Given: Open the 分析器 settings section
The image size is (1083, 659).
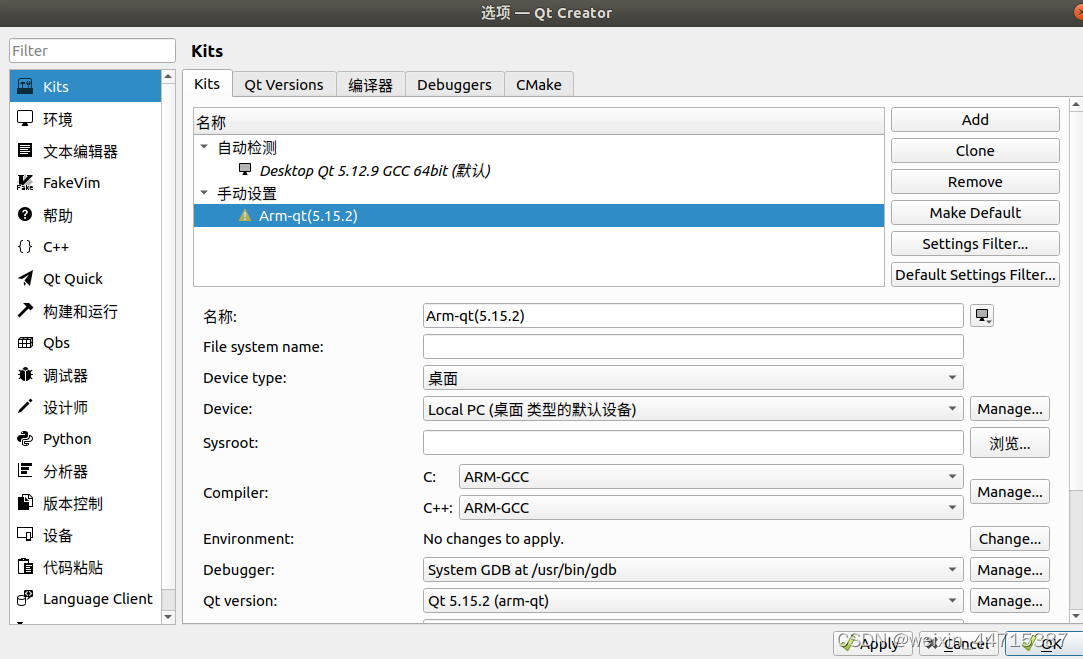Looking at the screenshot, I should (x=64, y=471).
